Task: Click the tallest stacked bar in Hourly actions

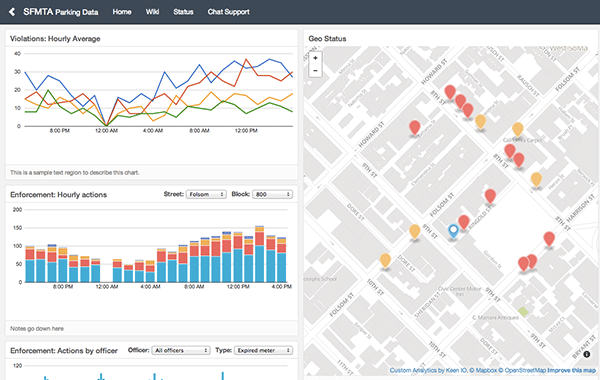Action: (259, 254)
